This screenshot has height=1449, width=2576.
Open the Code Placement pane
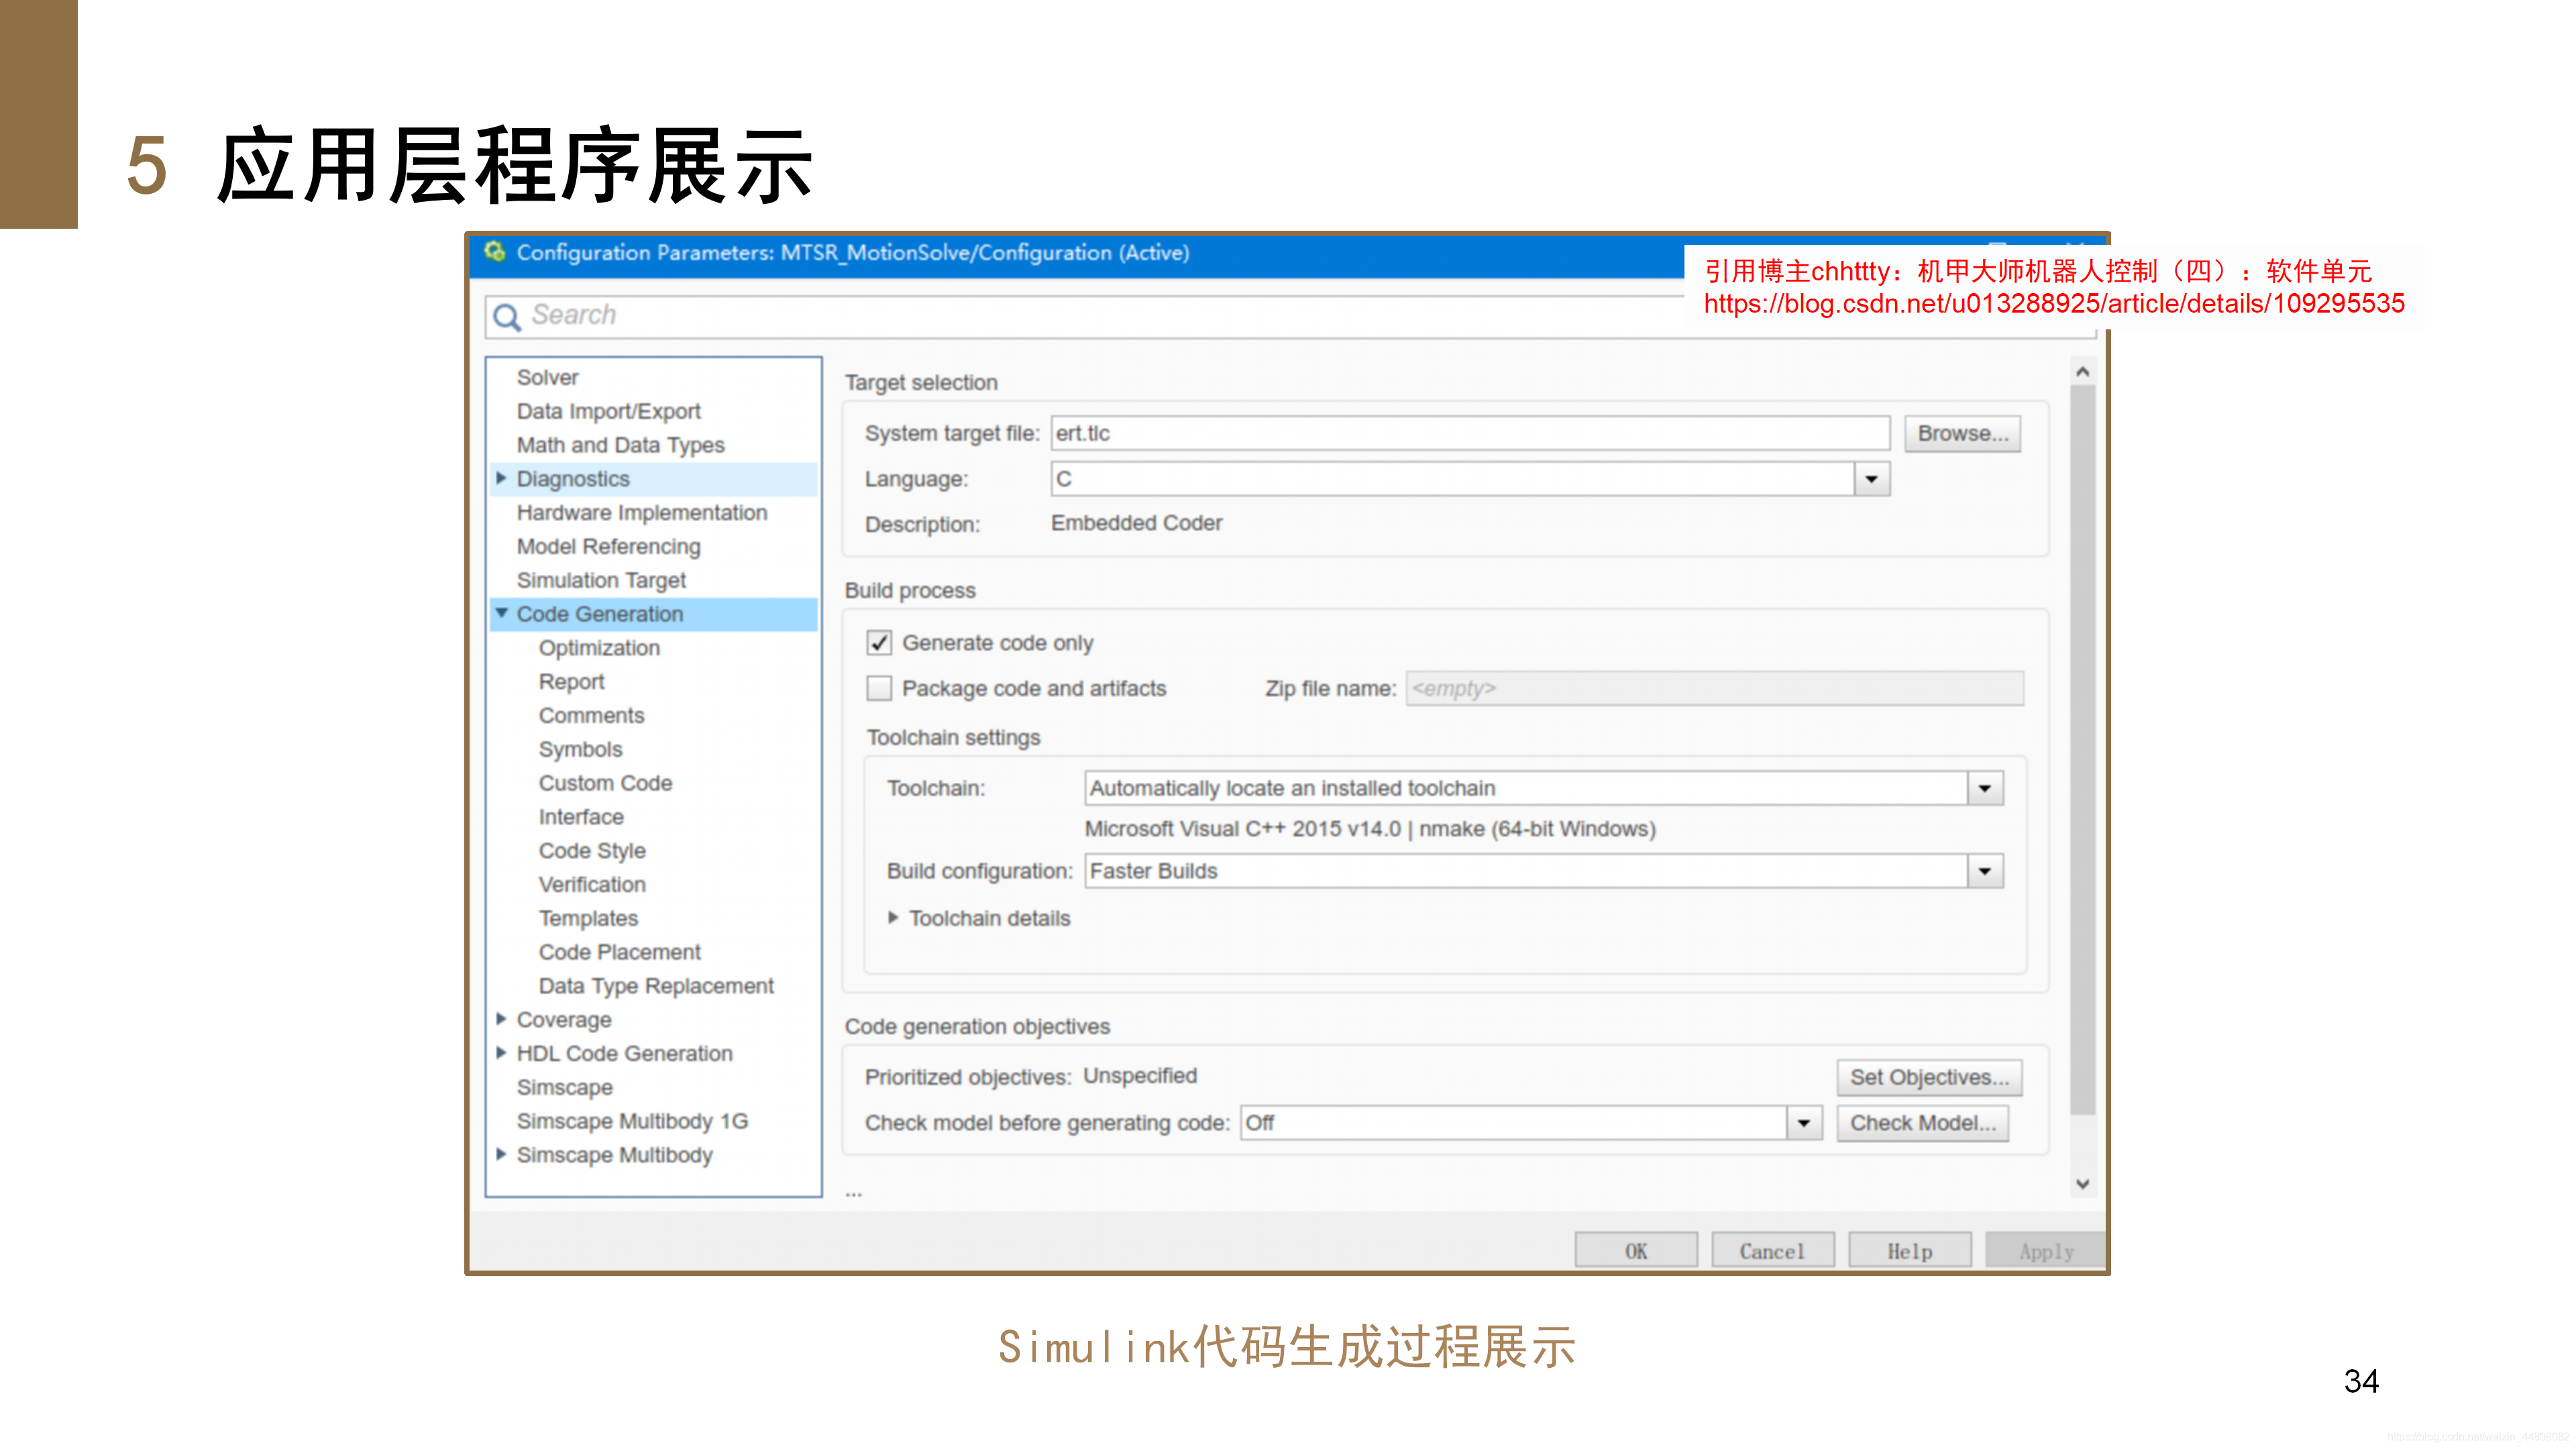619,952
